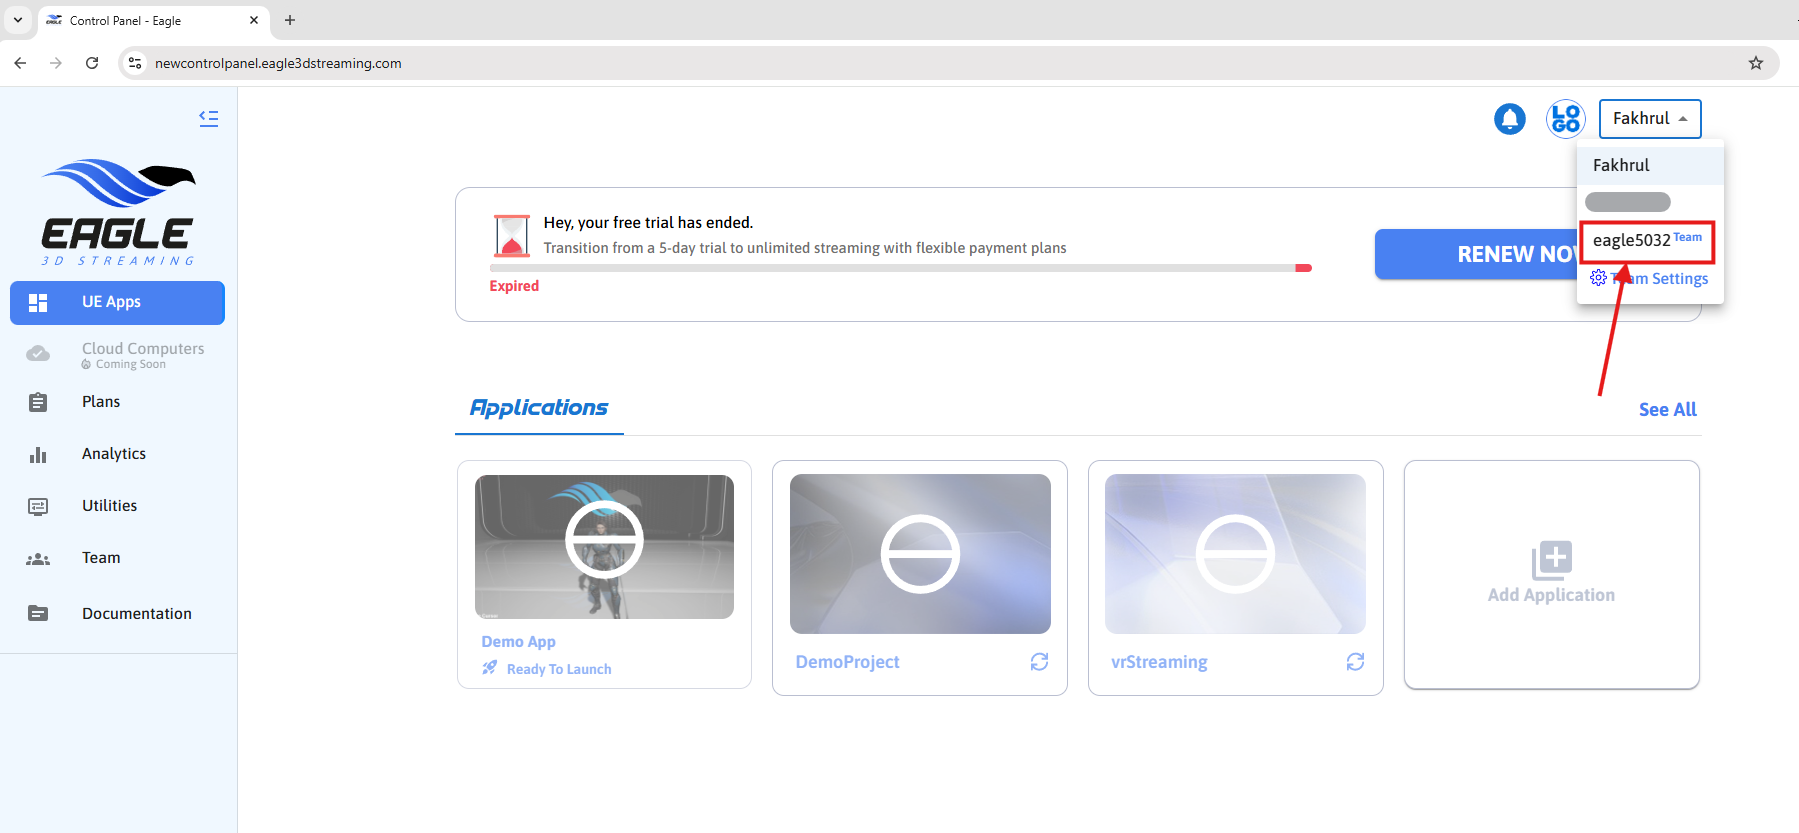Click the refresh icon on DemoProject card

coord(1039,662)
